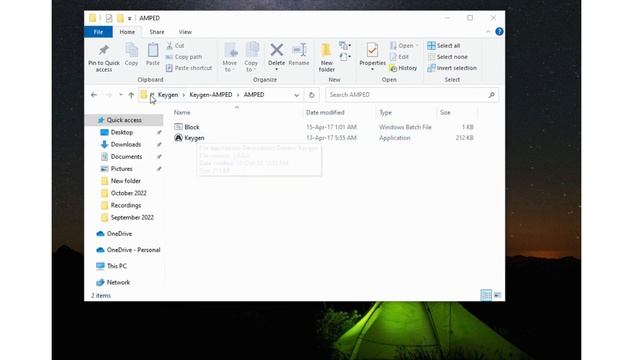The image size is (640, 360).
Task: Open the September 2022 folder
Action: (132, 218)
